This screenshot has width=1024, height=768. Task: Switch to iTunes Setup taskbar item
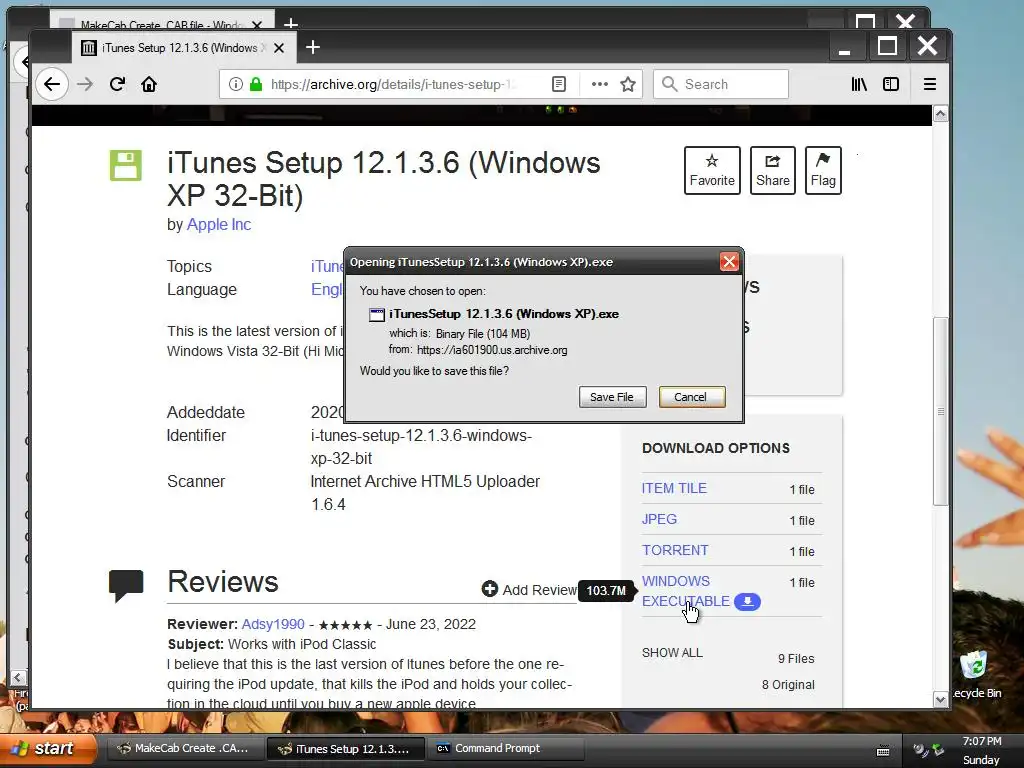[345, 748]
